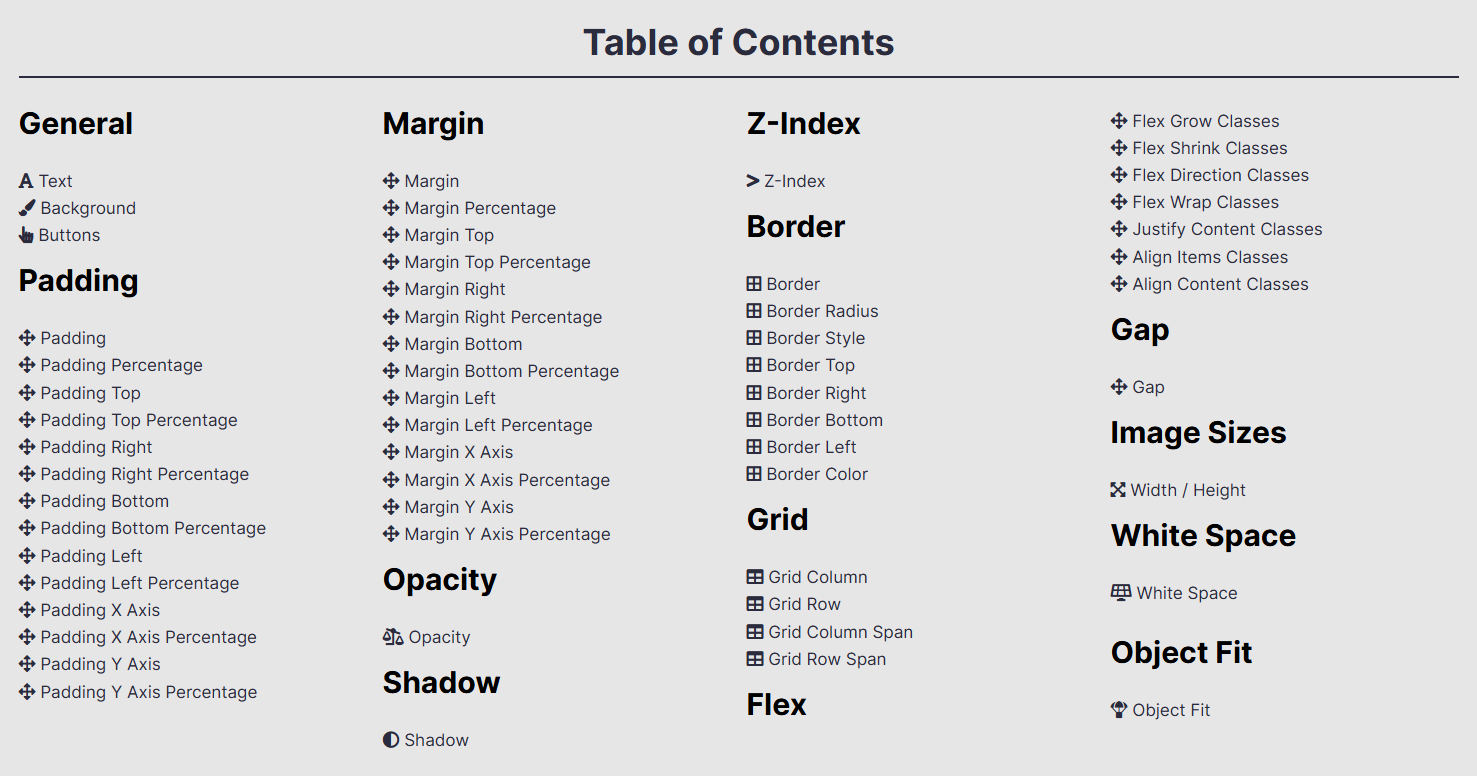The height and width of the screenshot is (776, 1477).
Task: Click the icon beside the Object Fit link
Action: tap(1119, 710)
